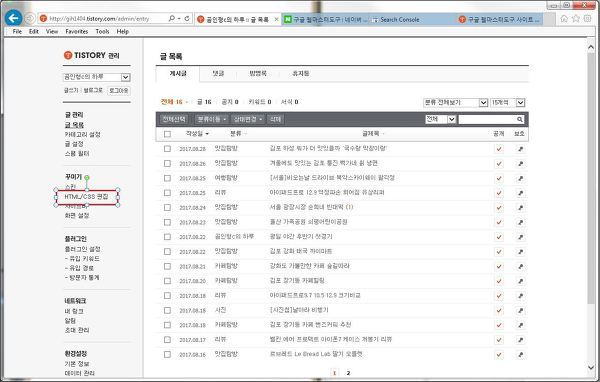Select the 게시글 tab

pos(178,73)
